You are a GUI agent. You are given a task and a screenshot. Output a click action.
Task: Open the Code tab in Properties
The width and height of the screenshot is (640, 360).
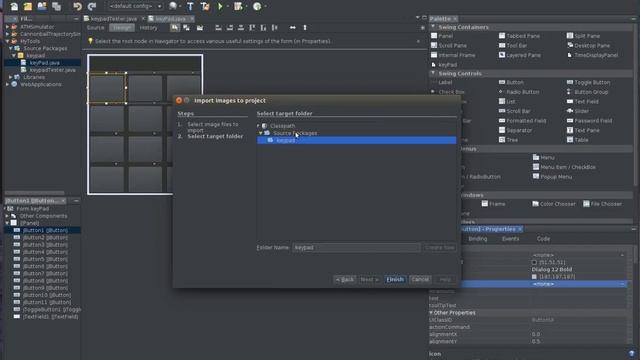point(543,239)
